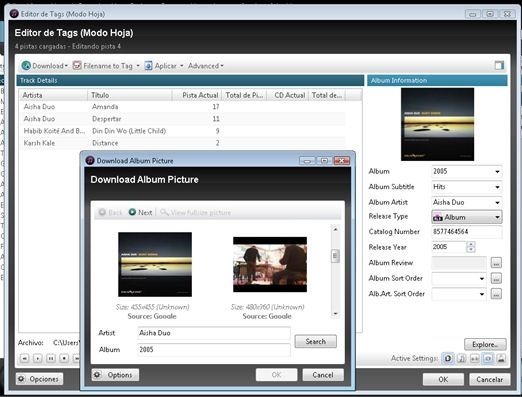Click the Download Album Picture title icon
This screenshot has width=522, height=397.
coord(90,160)
